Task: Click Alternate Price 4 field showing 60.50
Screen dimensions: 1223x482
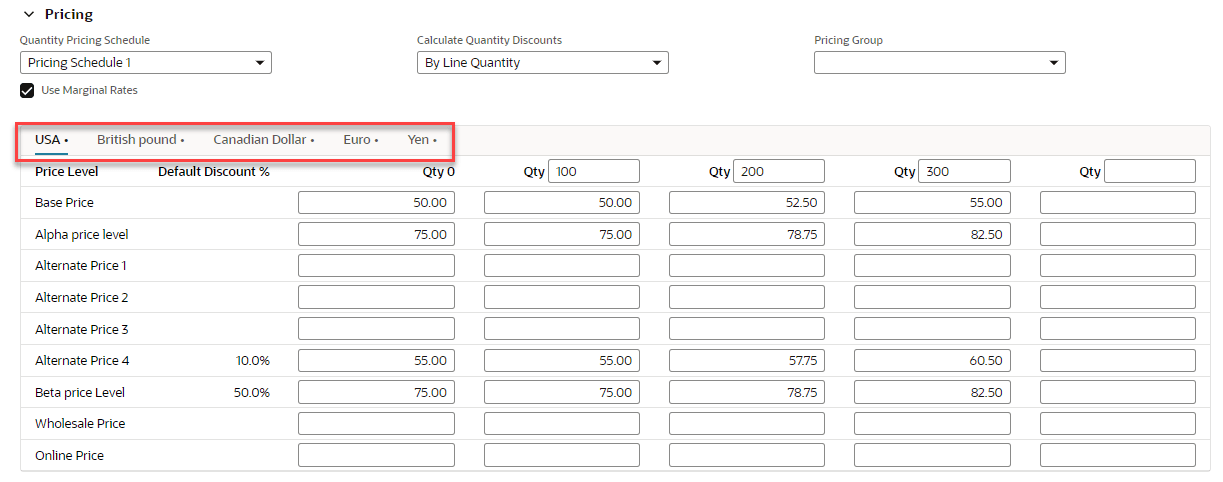Action: (932, 361)
